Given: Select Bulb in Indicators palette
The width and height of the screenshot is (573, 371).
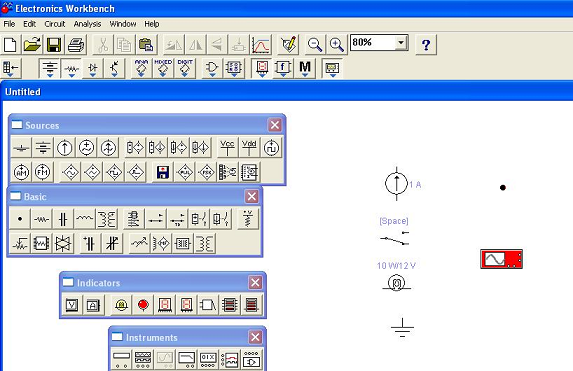Looking at the screenshot, I should pyautogui.click(x=121, y=304).
